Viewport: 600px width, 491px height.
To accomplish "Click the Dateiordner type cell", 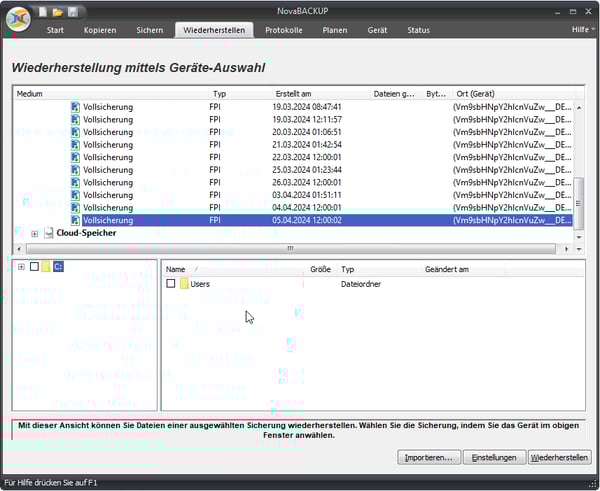I will point(361,284).
